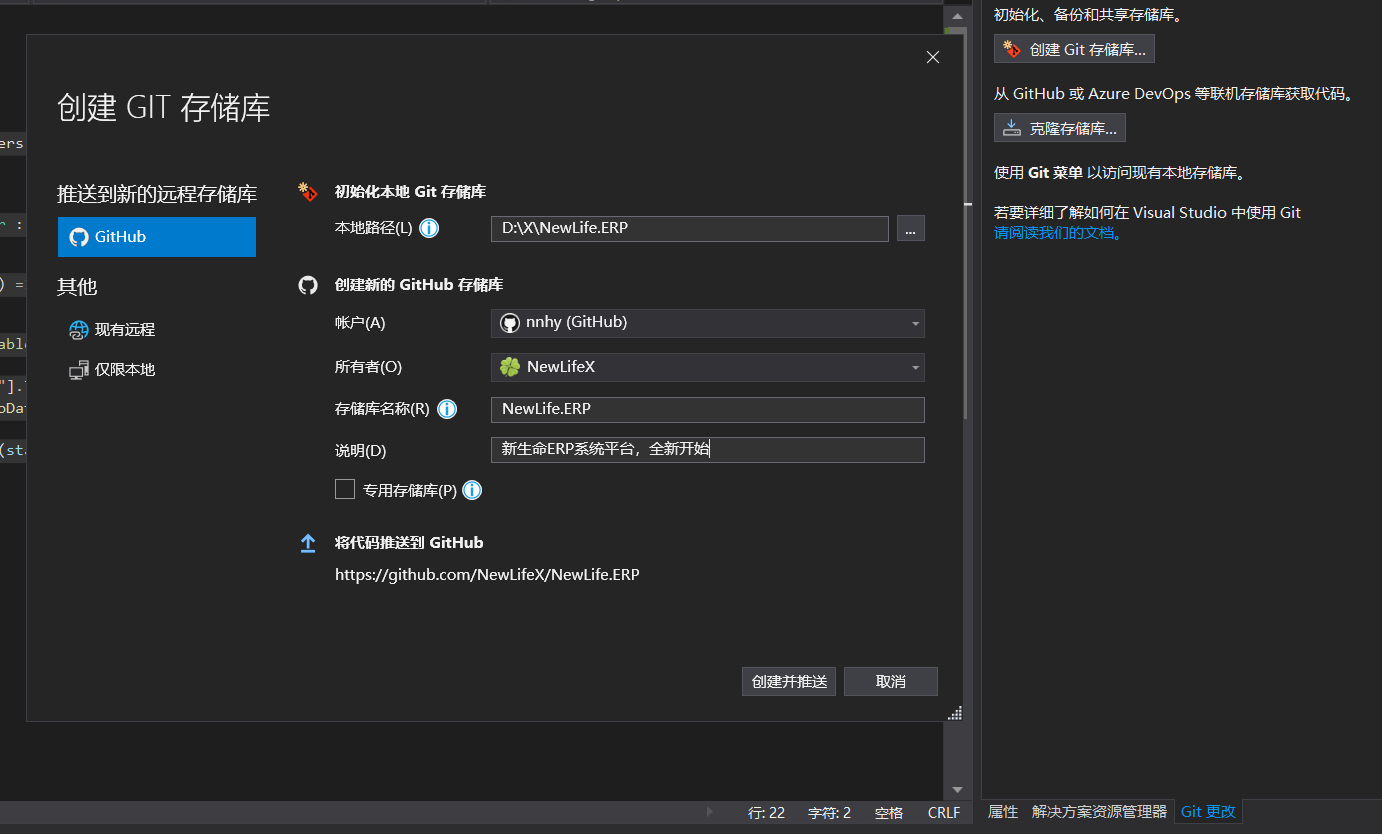Image resolution: width=1382 pixels, height=834 pixels.
Task: Choose the existing remote (现有远程) option
Action: [x=112, y=330]
